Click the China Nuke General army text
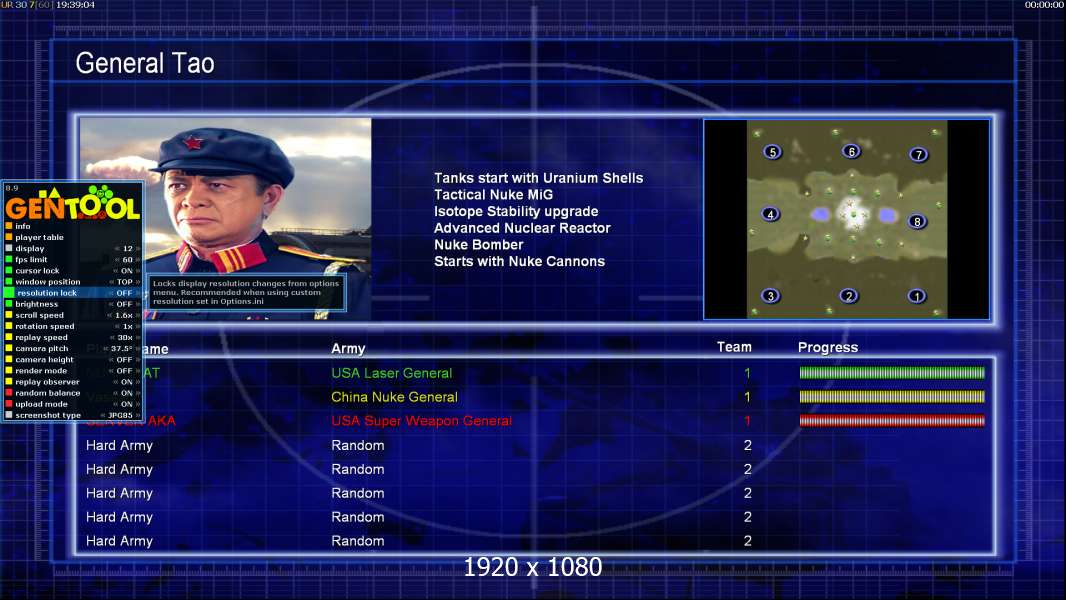This screenshot has width=1066, height=600. pos(394,397)
